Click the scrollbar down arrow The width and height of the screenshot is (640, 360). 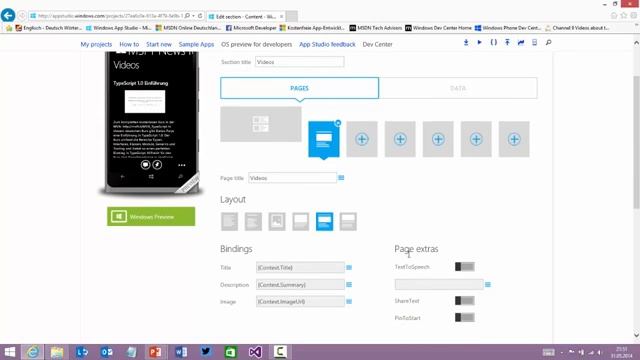(636, 335)
